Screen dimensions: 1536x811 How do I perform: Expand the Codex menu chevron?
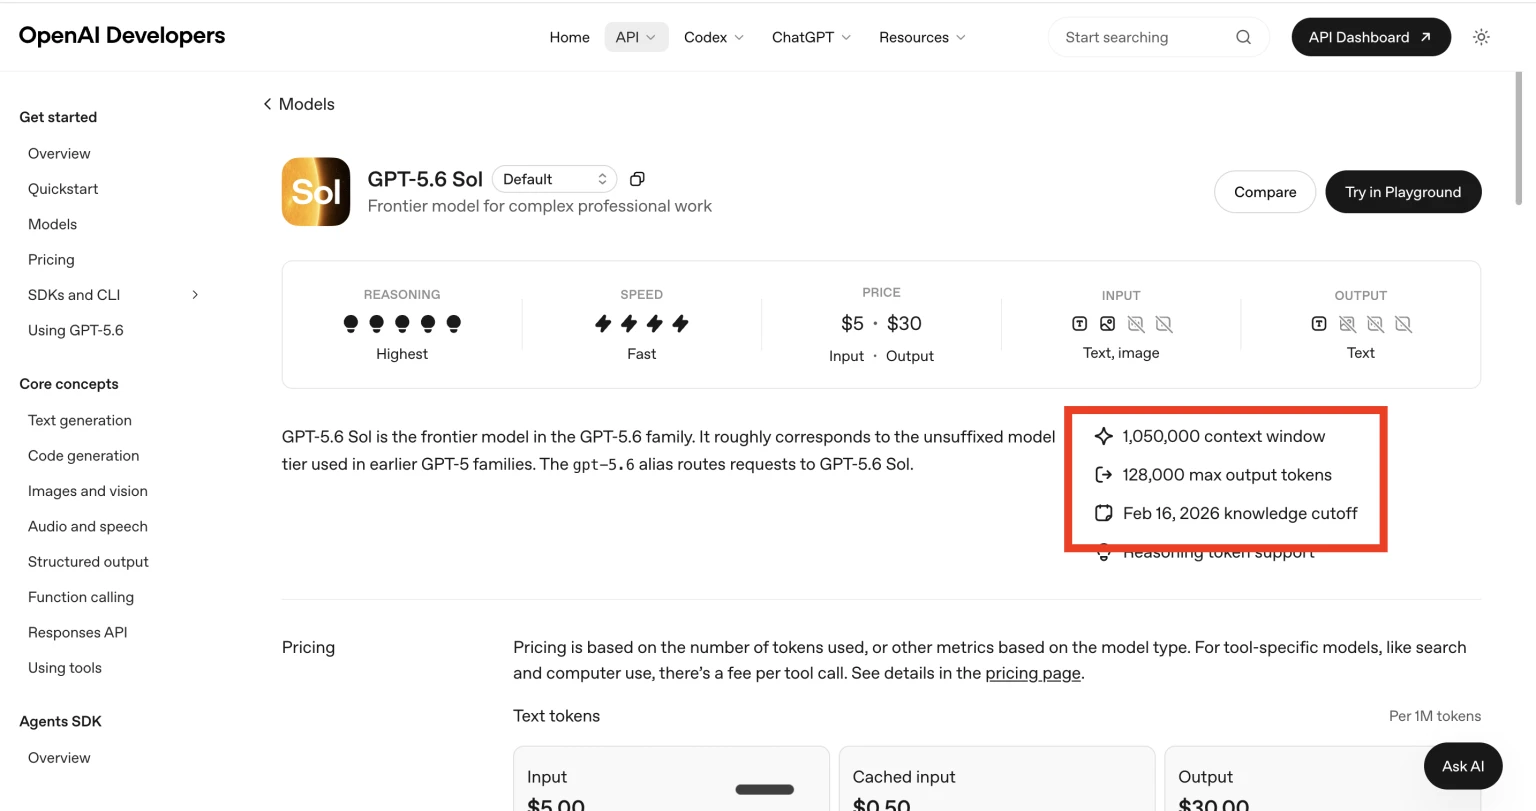(x=739, y=37)
